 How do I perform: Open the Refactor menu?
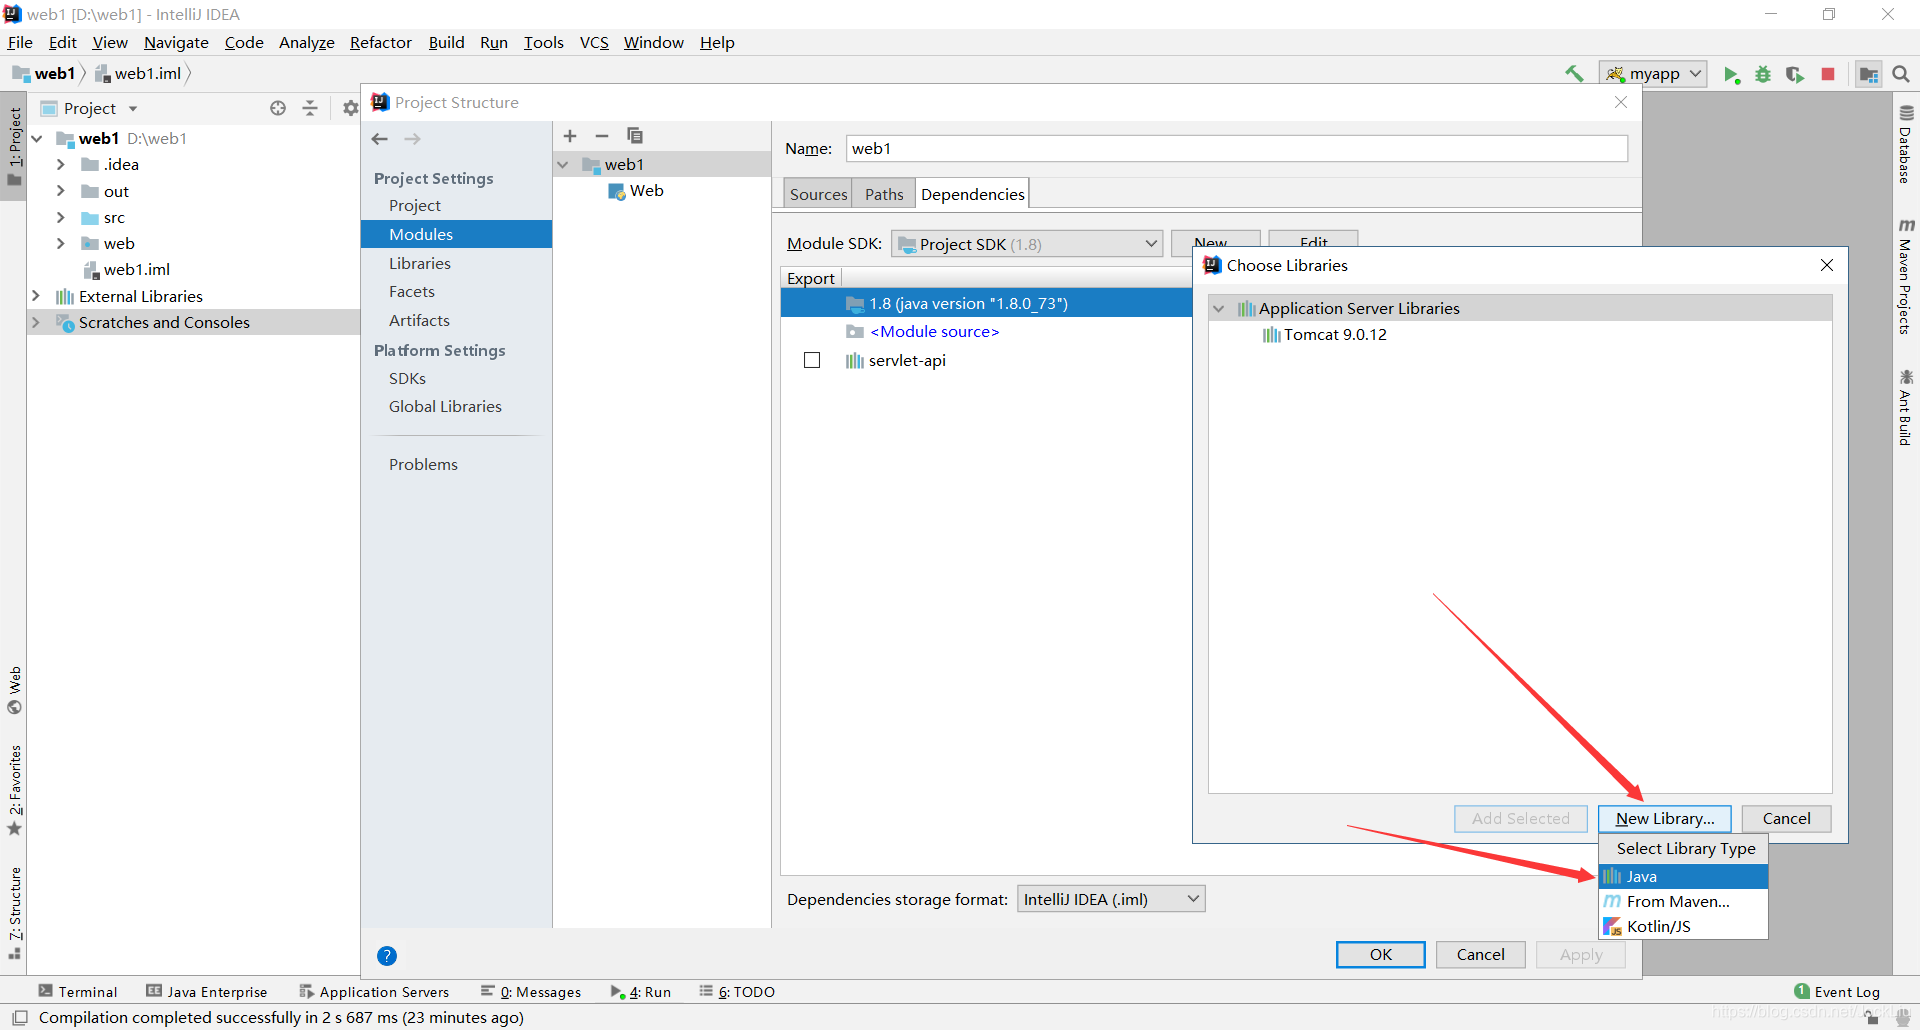pos(380,42)
